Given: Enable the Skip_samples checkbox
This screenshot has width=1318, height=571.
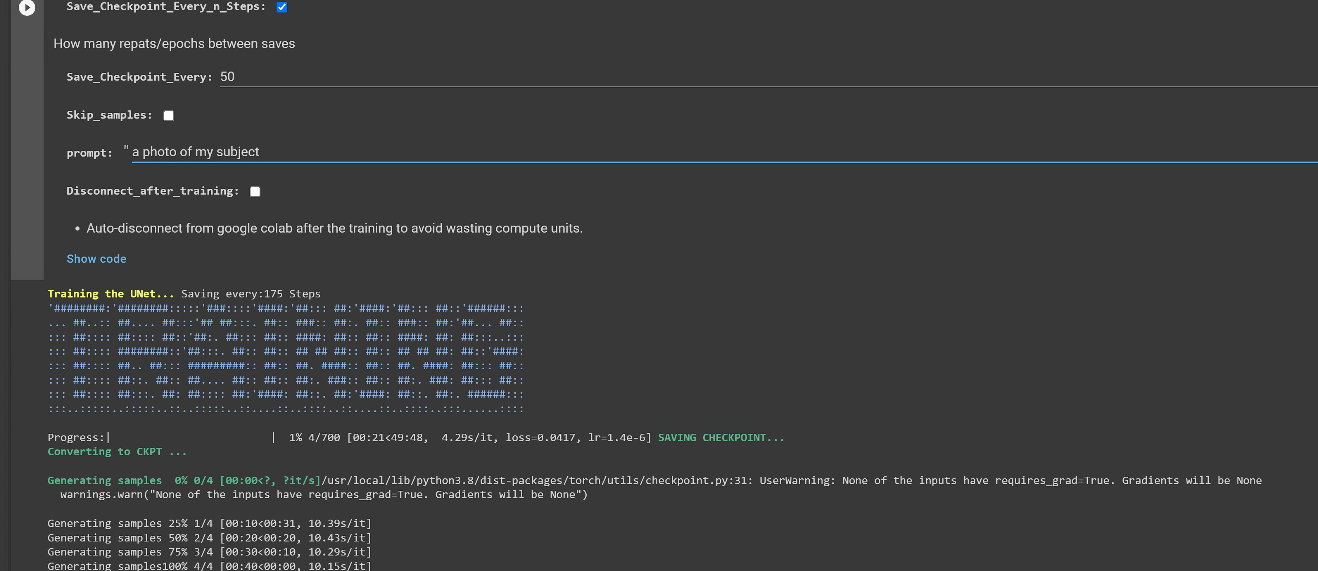Looking at the screenshot, I should tap(168, 116).
